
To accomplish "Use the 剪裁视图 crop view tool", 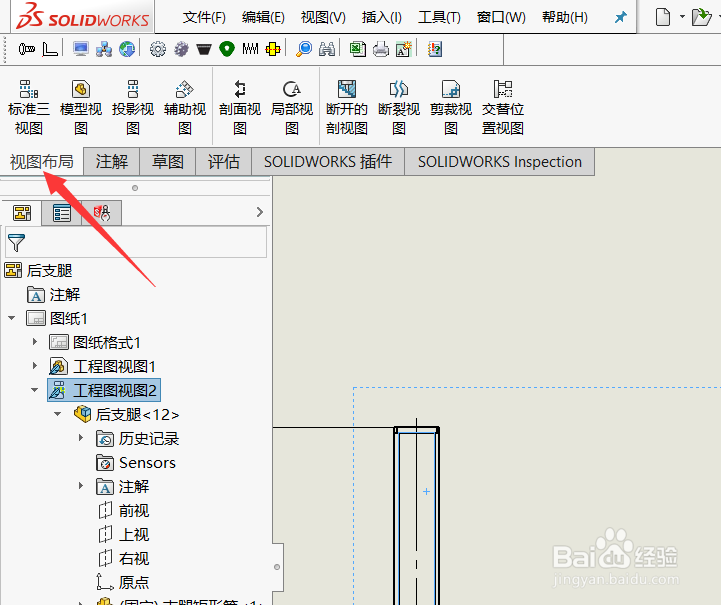I will click(x=451, y=107).
